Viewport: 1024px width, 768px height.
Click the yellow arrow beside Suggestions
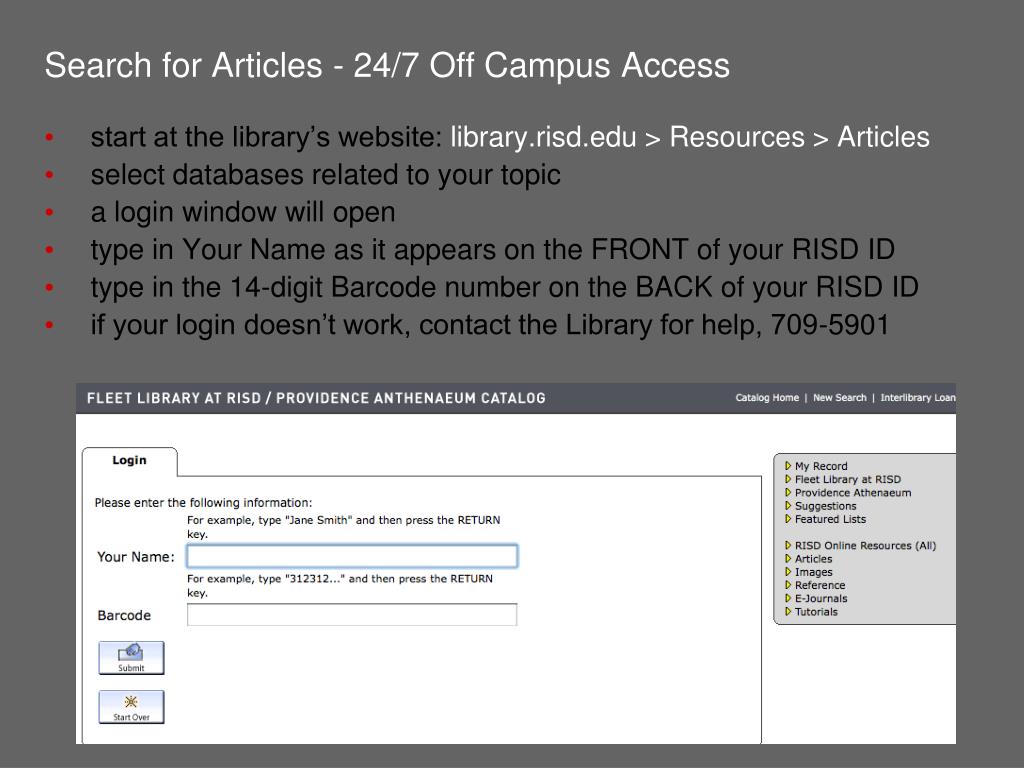pos(788,505)
